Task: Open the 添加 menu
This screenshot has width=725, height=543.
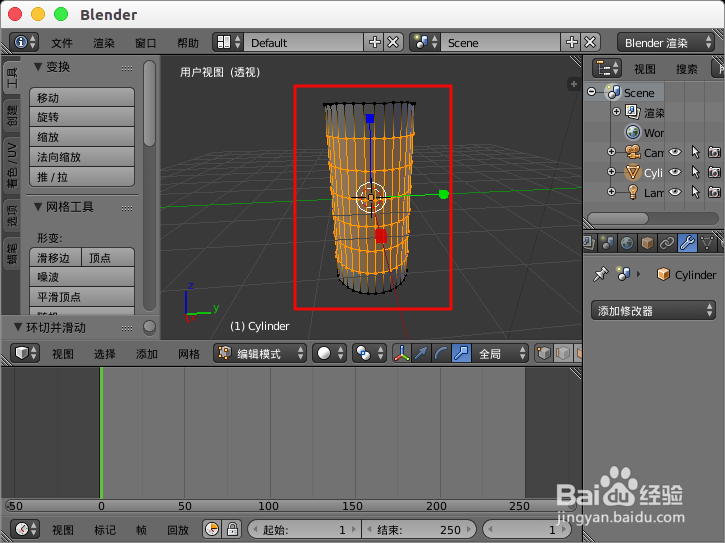Action: coord(147,354)
